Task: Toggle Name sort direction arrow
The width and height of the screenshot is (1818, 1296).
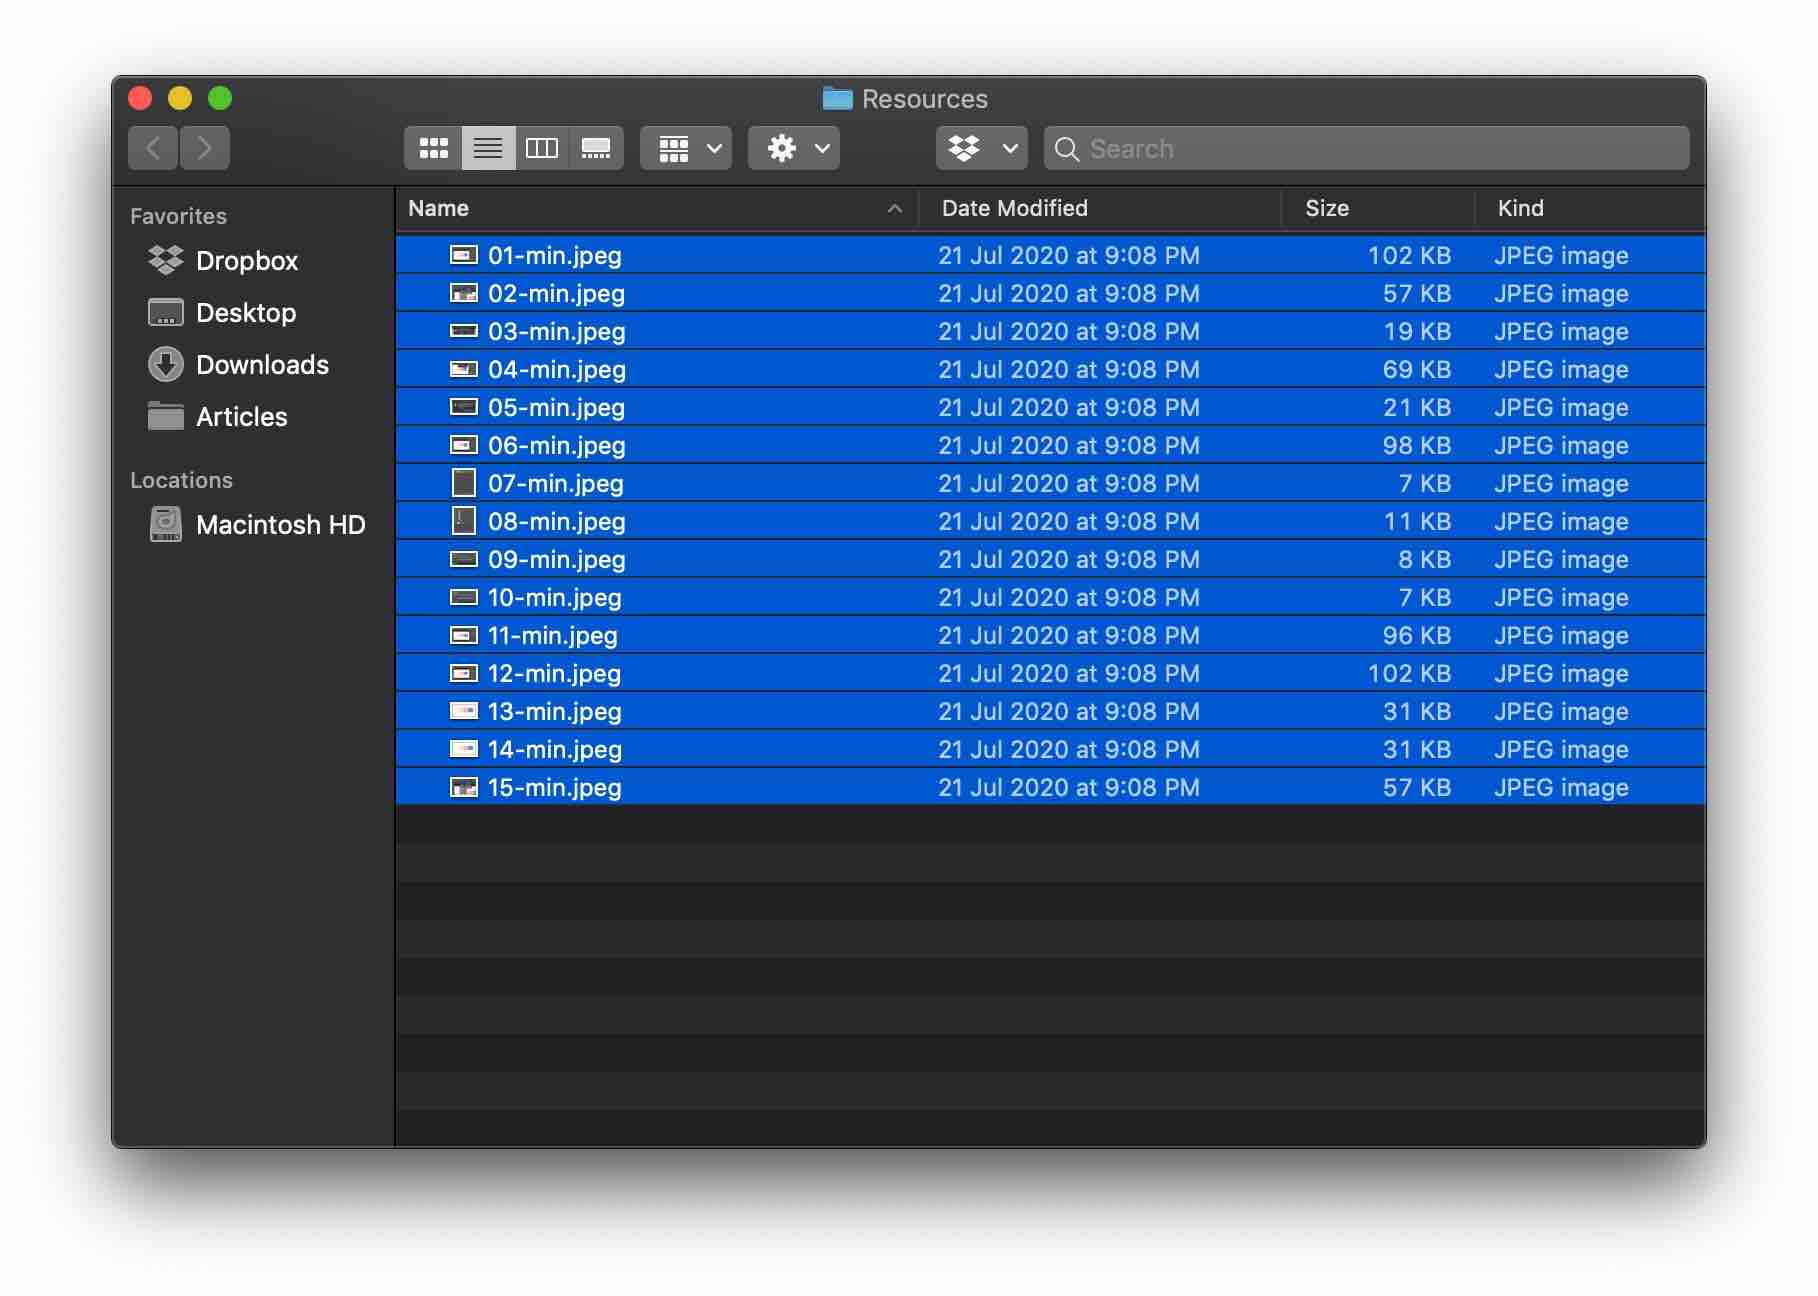Action: tap(895, 208)
